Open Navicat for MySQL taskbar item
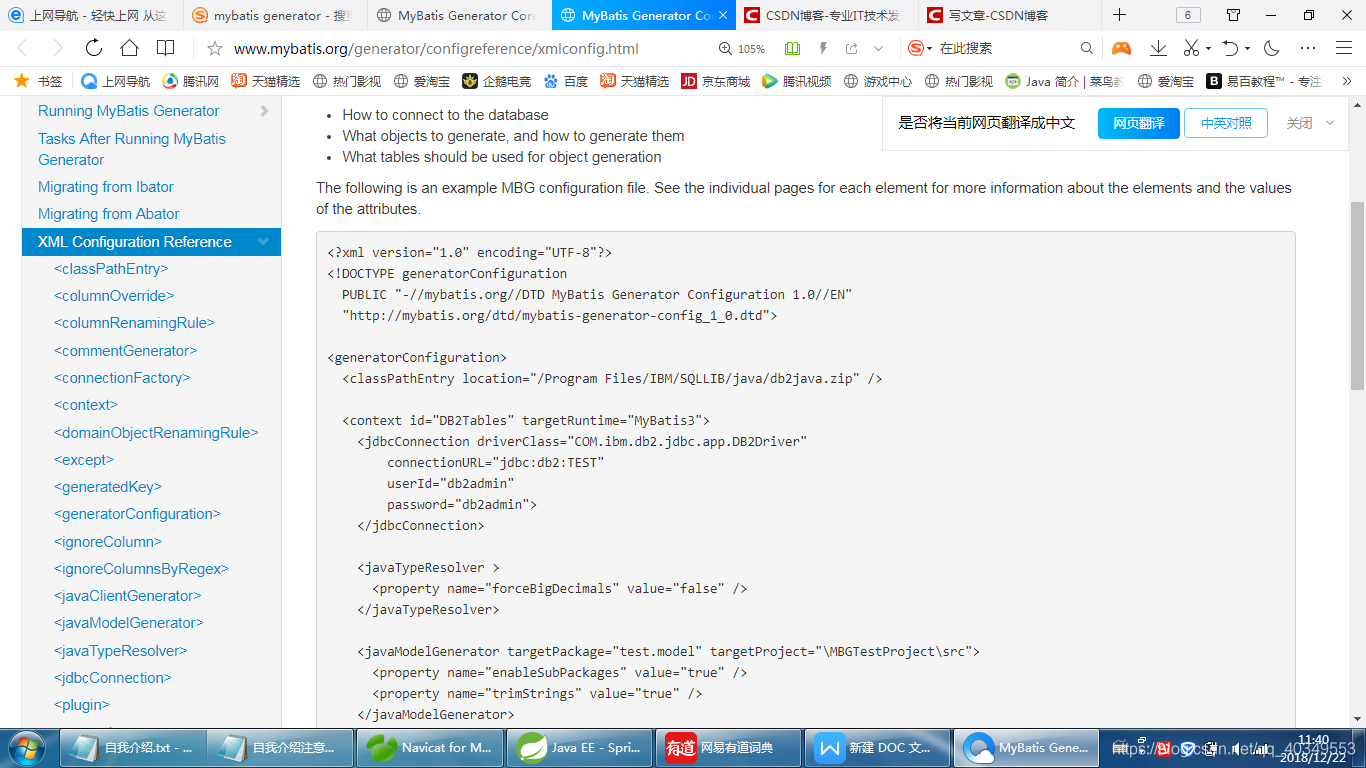The image size is (1366, 768). 430,747
